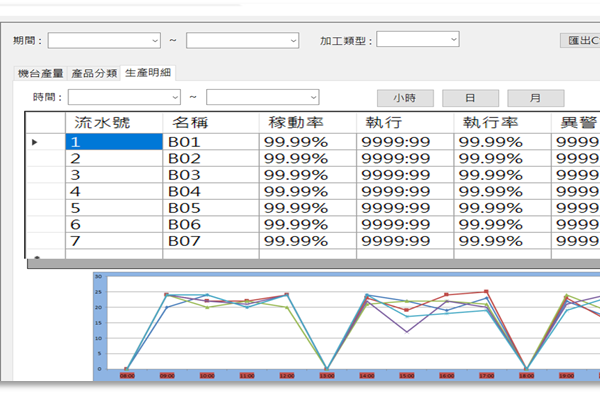600x394 pixels.
Task: Select the 流水號 4 cell
Action: tap(114, 191)
